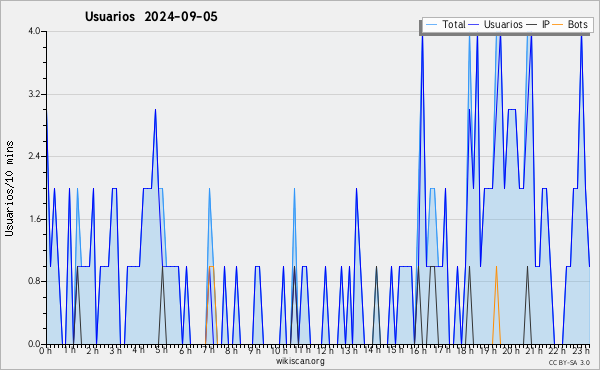Click the wikiscan.org source label

pyautogui.click(x=300, y=361)
